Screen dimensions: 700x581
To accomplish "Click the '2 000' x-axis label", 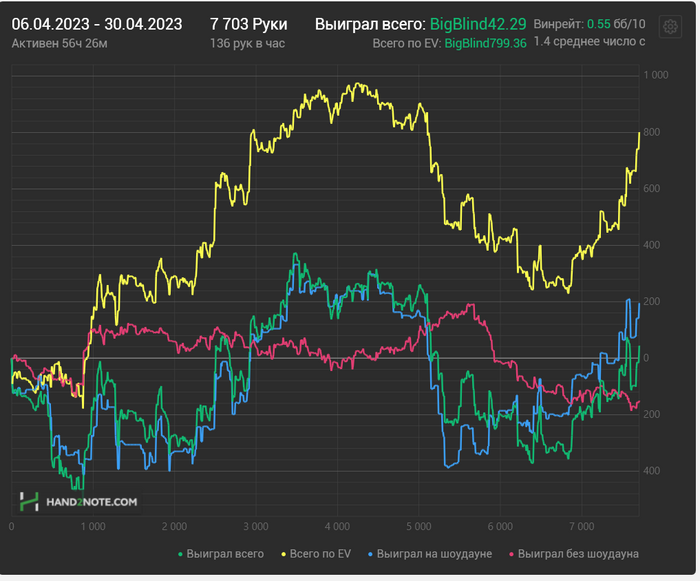I will coord(174,527).
